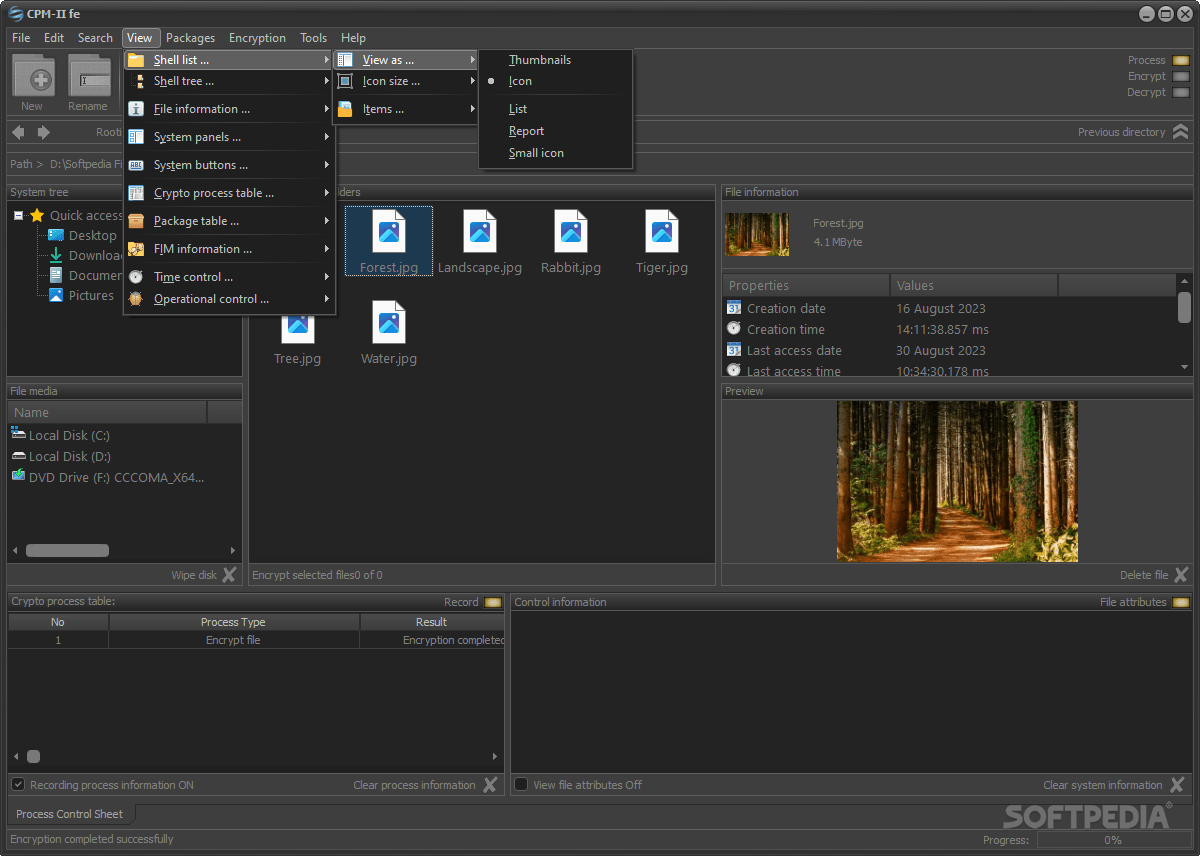Select the Landscape.jpg file icon
Screen dimensions: 1200x856
(480, 232)
